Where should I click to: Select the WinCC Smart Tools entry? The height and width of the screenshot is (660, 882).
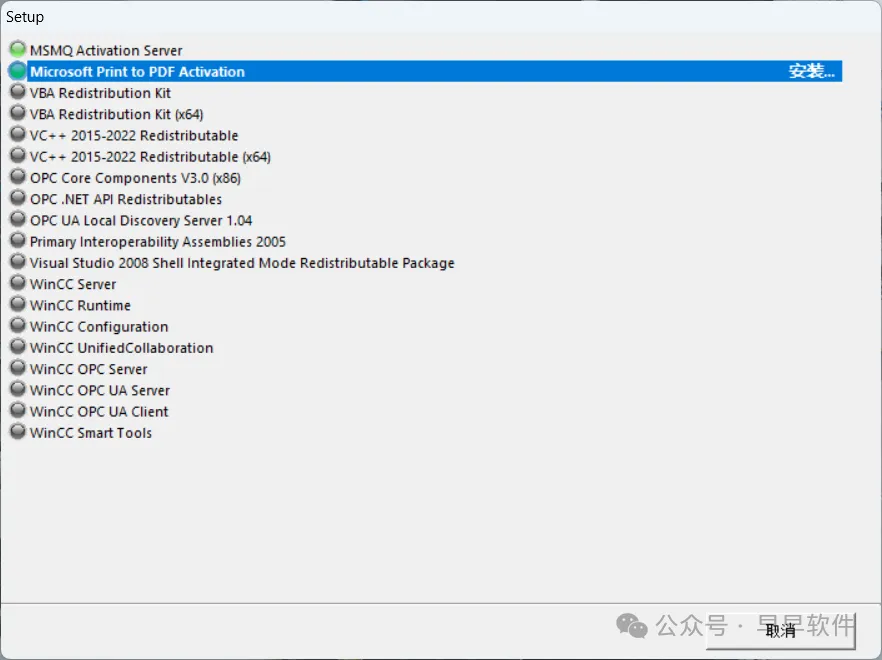91,433
